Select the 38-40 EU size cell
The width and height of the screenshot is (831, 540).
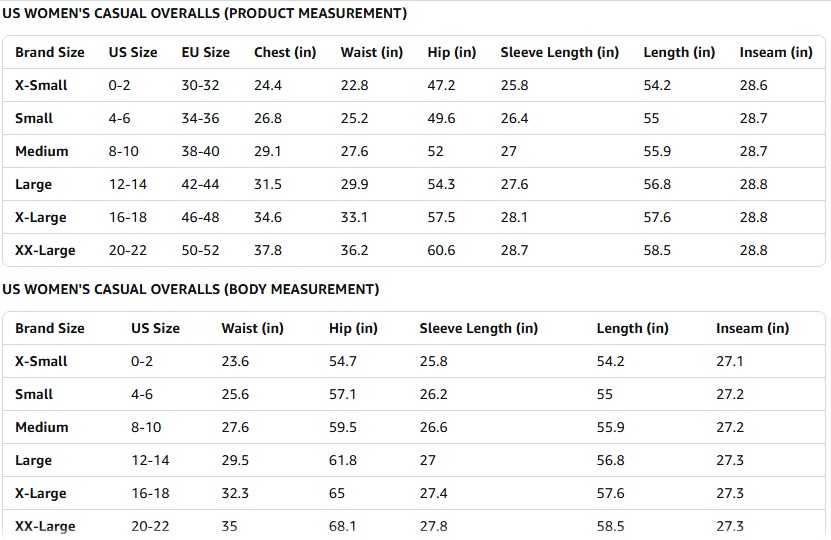pyautogui.click(x=200, y=151)
